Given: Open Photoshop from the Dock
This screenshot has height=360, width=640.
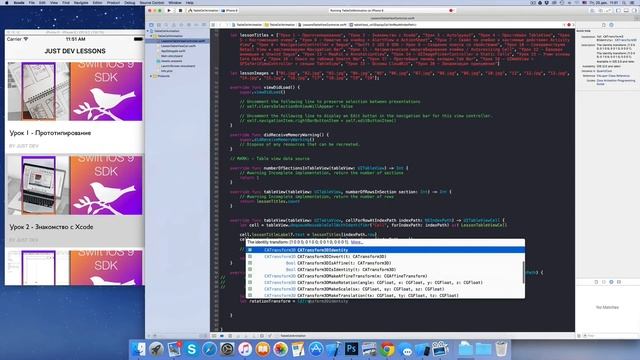Looking at the screenshot, I should point(351,349).
